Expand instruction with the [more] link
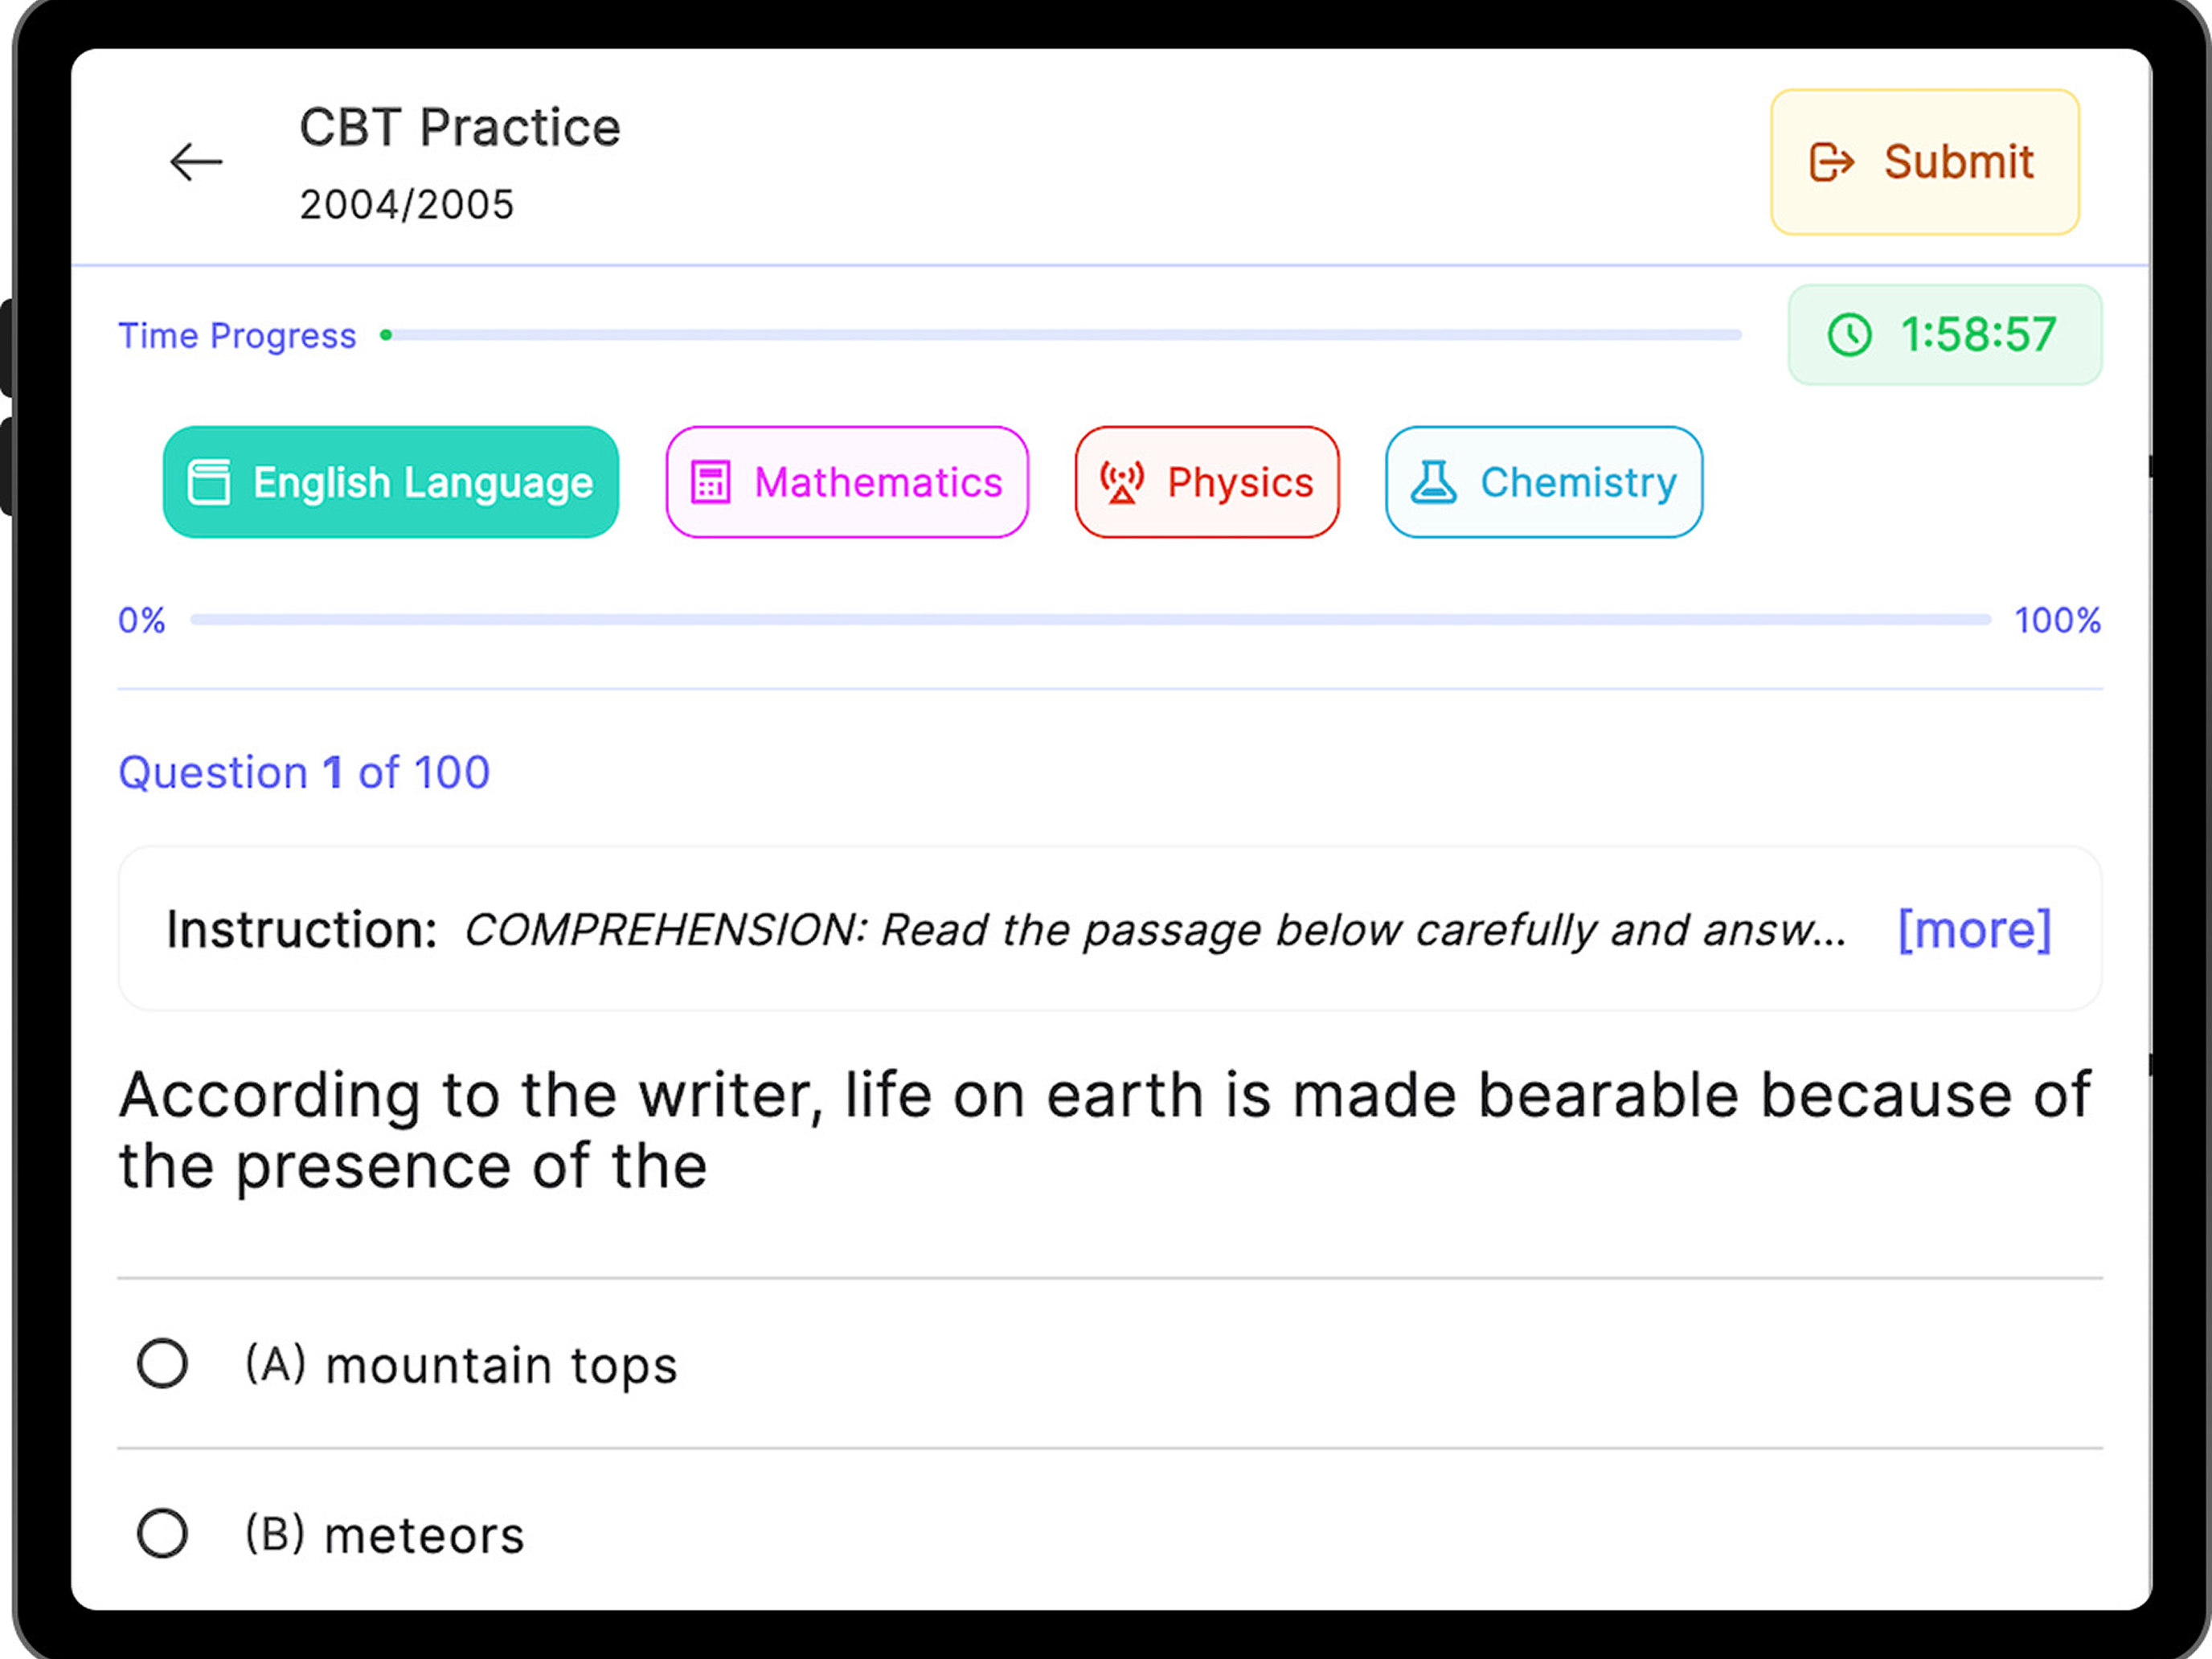The height and width of the screenshot is (1659, 2212). (x=1974, y=929)
